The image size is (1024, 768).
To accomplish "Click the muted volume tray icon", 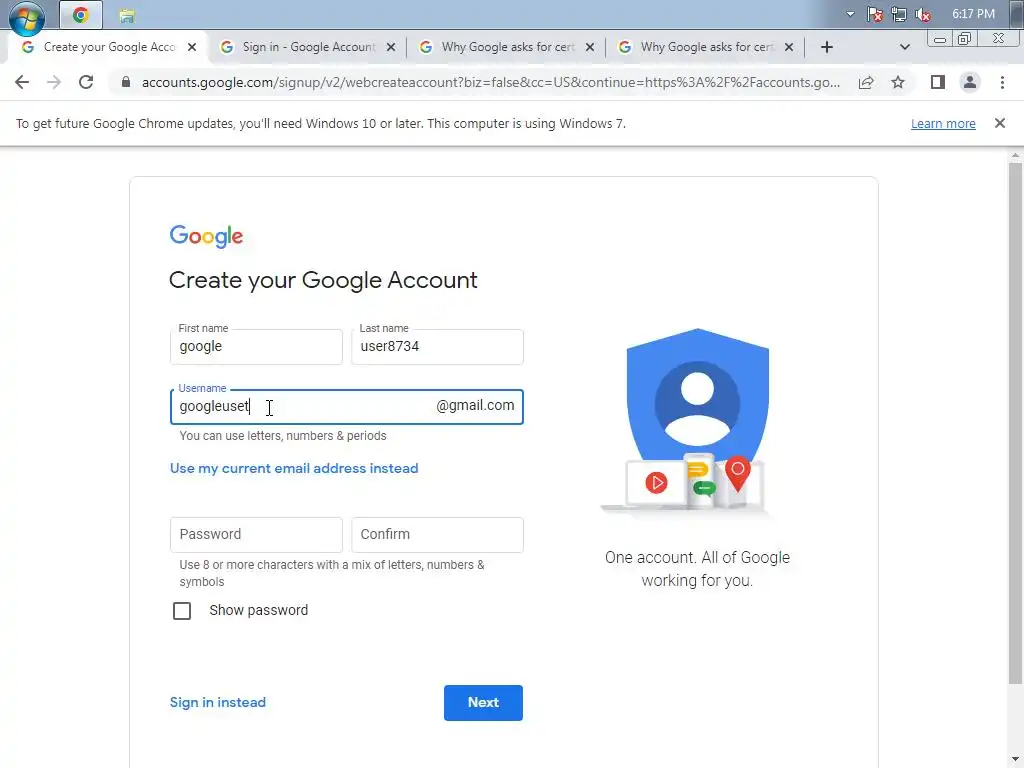I will (923, 14).
